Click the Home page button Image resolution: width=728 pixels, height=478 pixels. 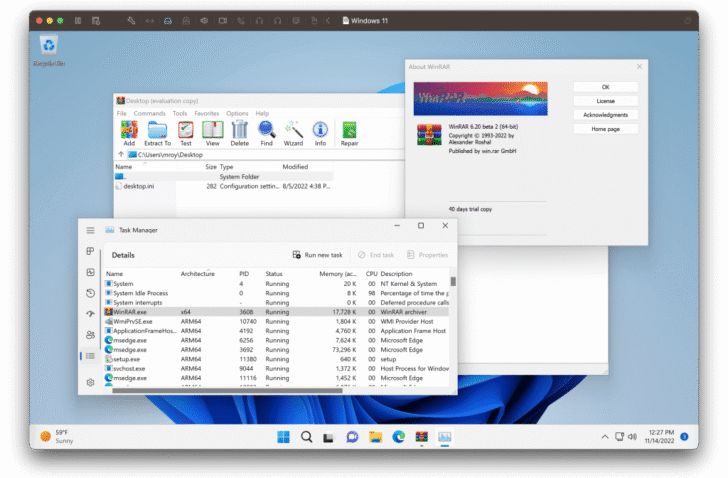point(605,129)
